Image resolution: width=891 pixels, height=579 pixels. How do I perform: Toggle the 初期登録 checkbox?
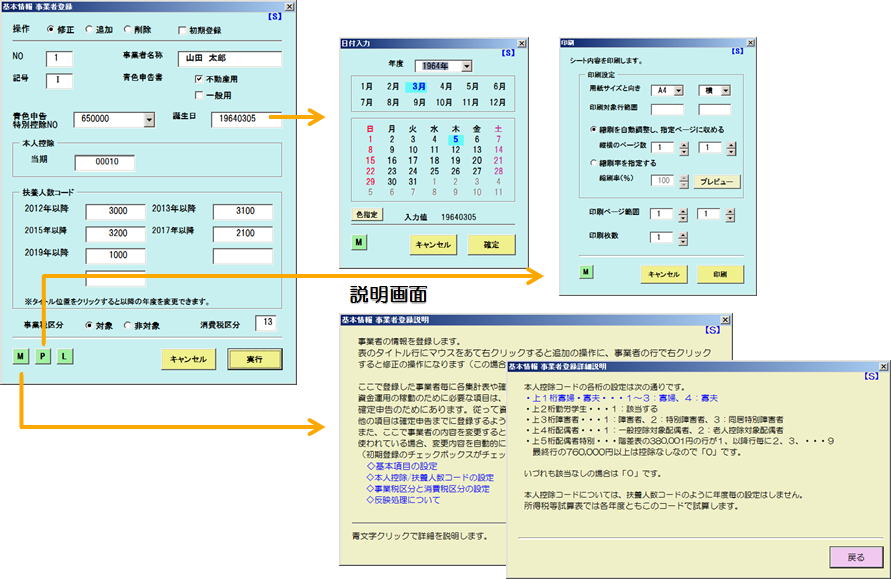[182, 30]
